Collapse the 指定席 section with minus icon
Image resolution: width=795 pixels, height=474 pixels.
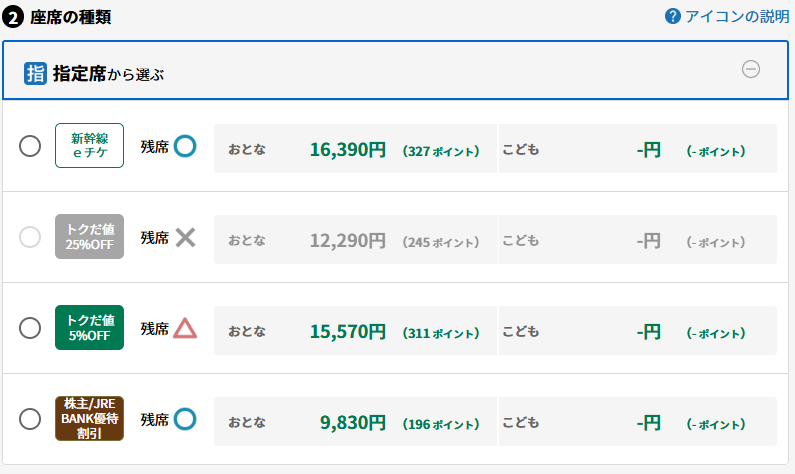[751, 69]
